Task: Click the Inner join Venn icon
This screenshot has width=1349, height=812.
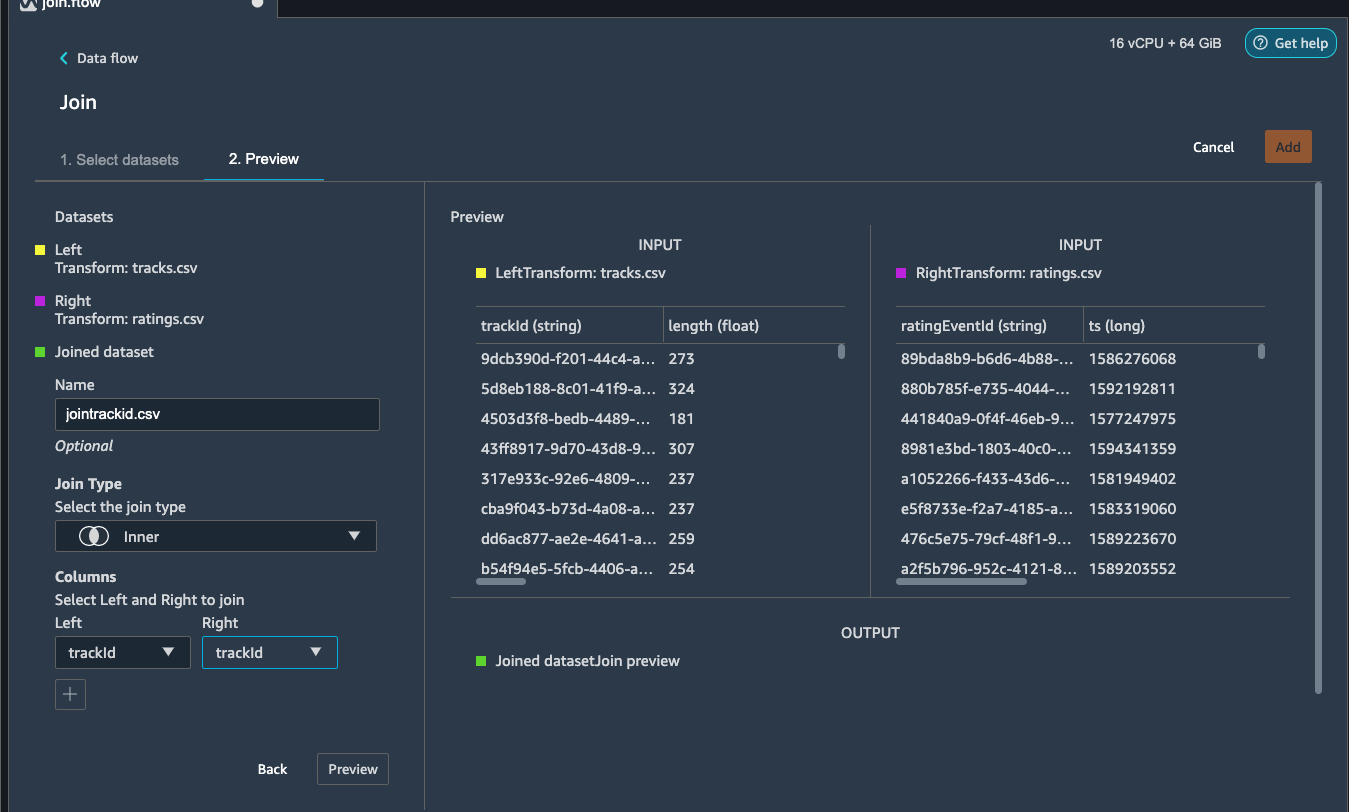Action: 94,536
